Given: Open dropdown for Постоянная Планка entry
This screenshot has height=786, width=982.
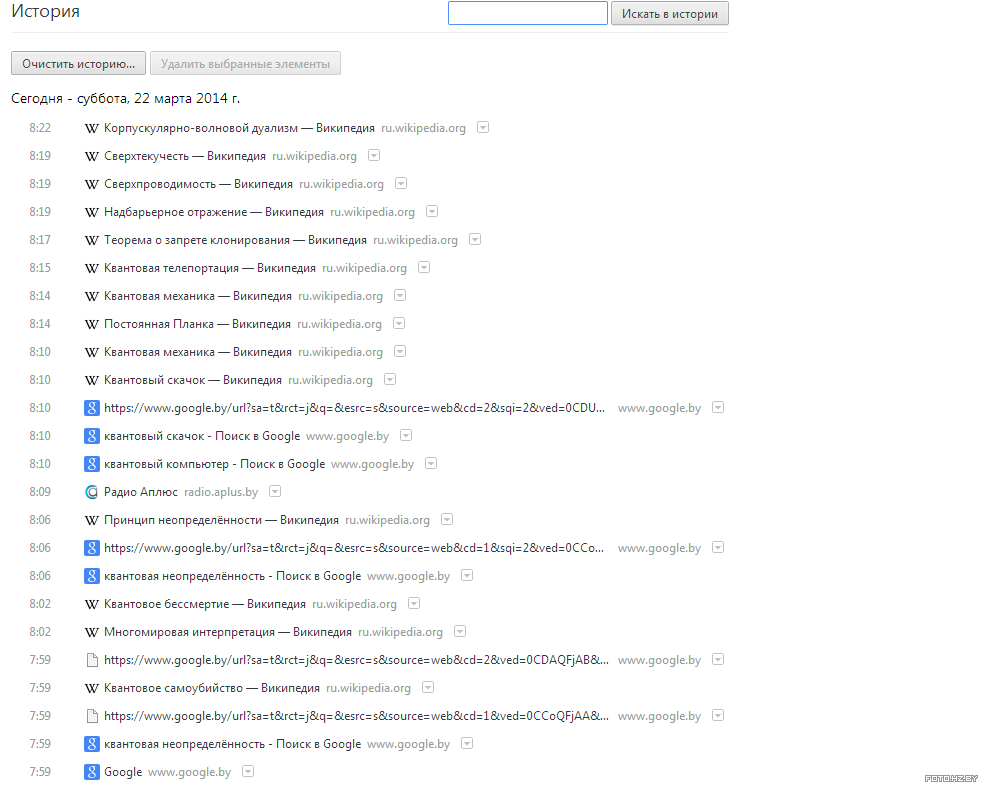Looking at the screenshot, I should [x=399, y=323].
